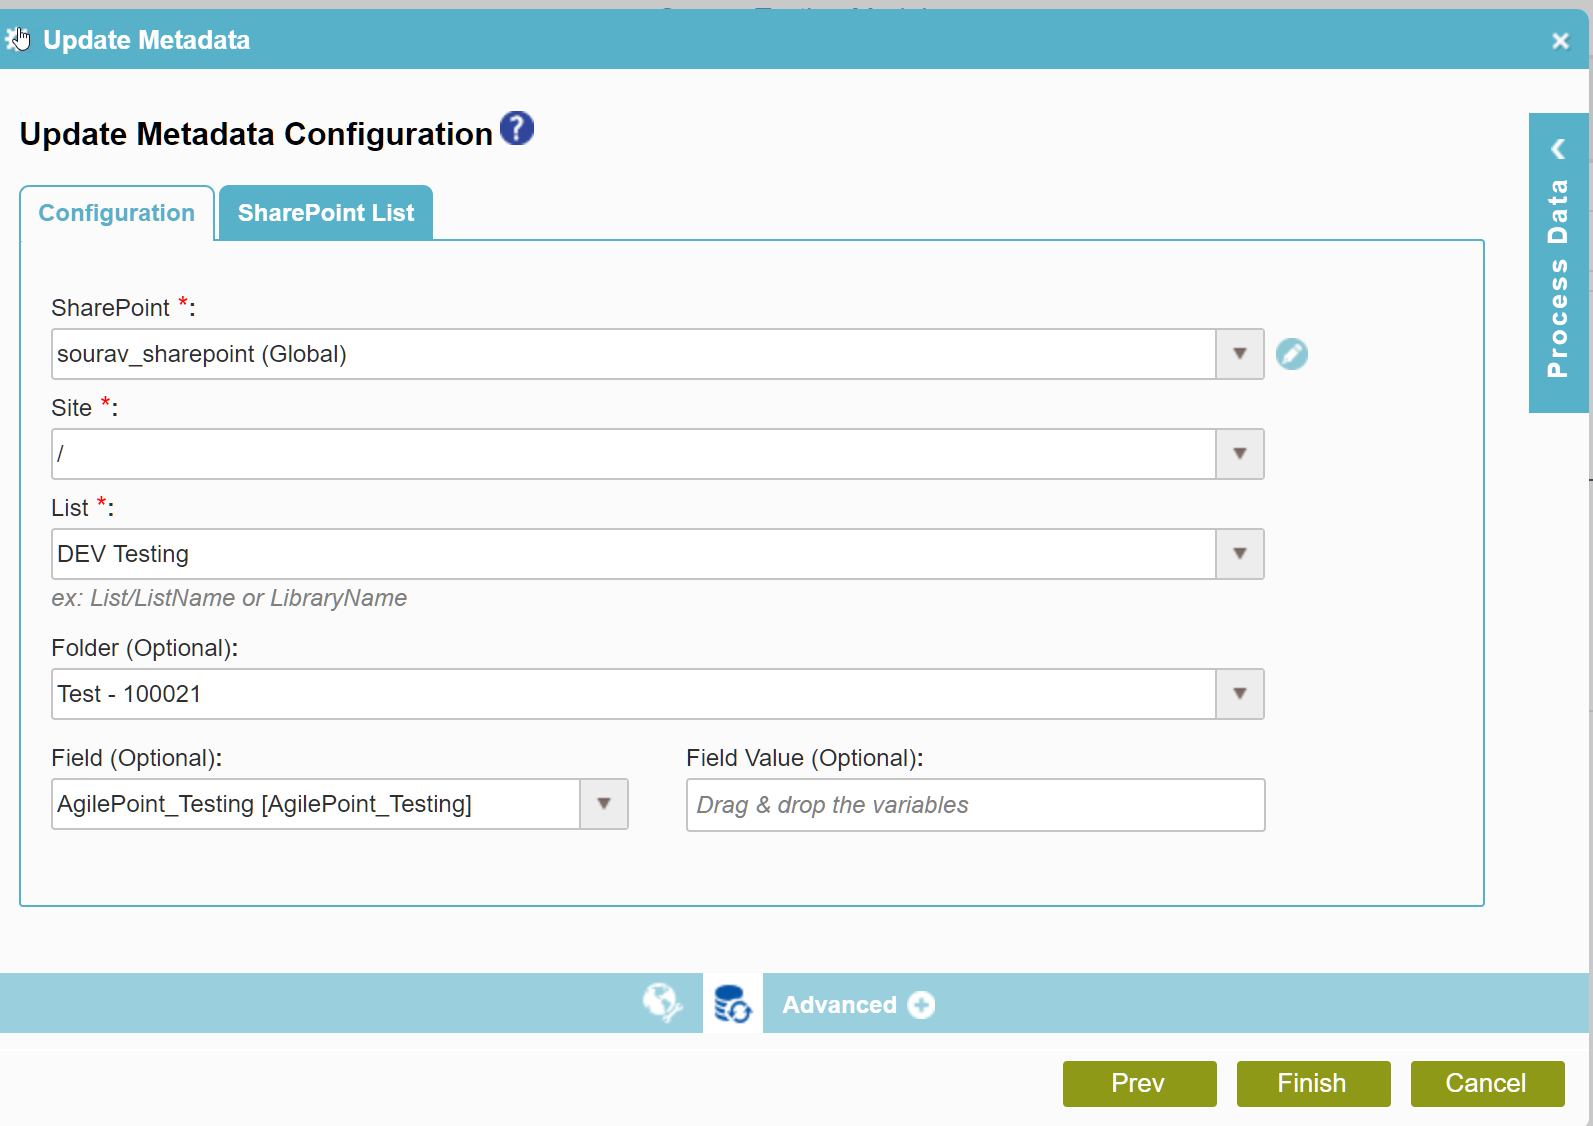The width and height of the screenshot is (1593, 1126).
Task: Click the globe icon in bottom bar
Action: [662, 1003]
